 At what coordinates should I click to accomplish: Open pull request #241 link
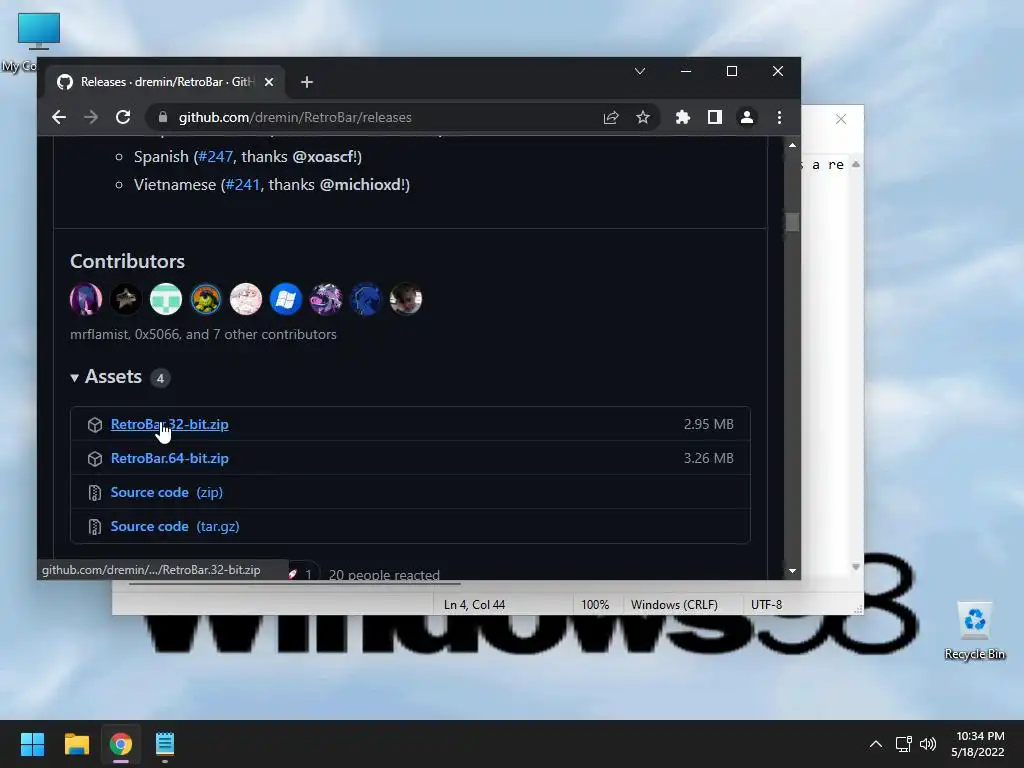click(x=242, y=185)
